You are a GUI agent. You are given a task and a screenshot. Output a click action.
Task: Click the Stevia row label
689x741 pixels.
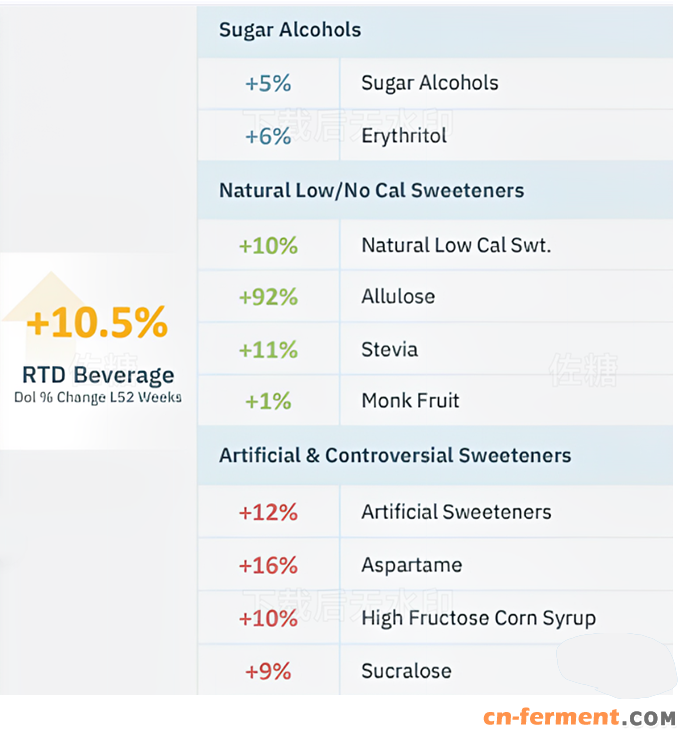tap(389, 350)
